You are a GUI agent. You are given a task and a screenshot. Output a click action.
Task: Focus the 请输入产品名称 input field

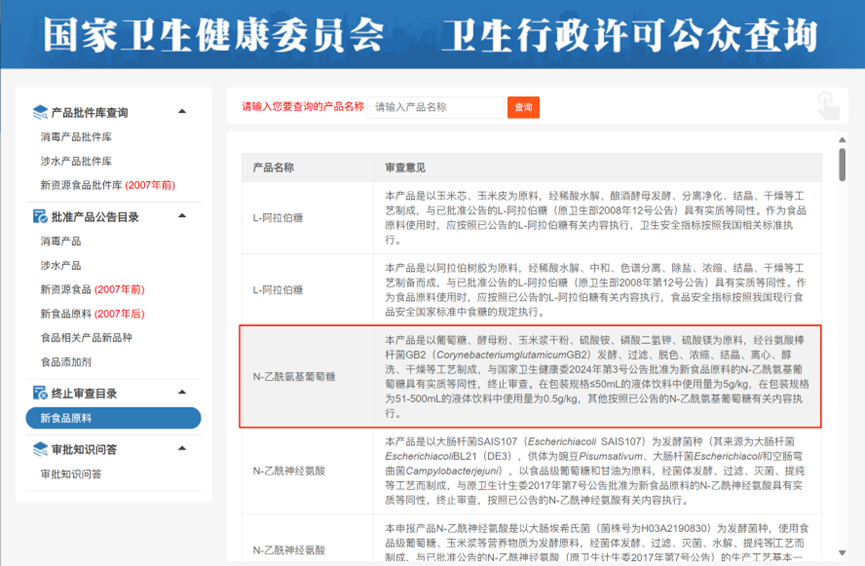pos(436,107)
